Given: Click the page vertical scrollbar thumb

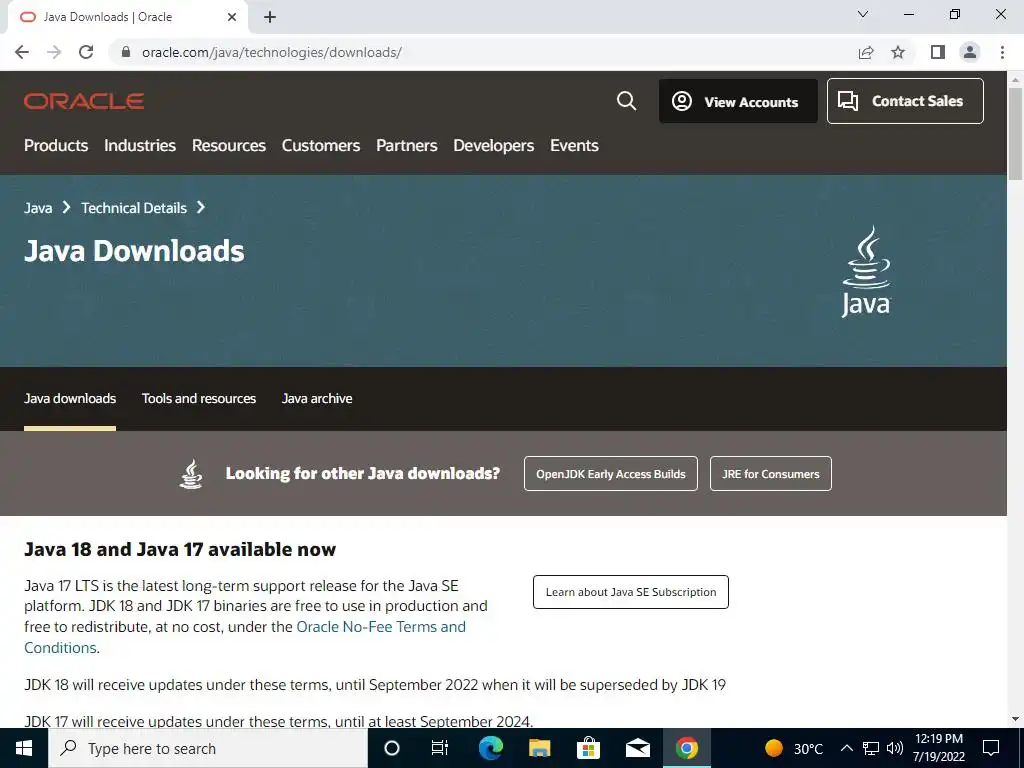Looking at the screenshot, I should (1015, 134).
